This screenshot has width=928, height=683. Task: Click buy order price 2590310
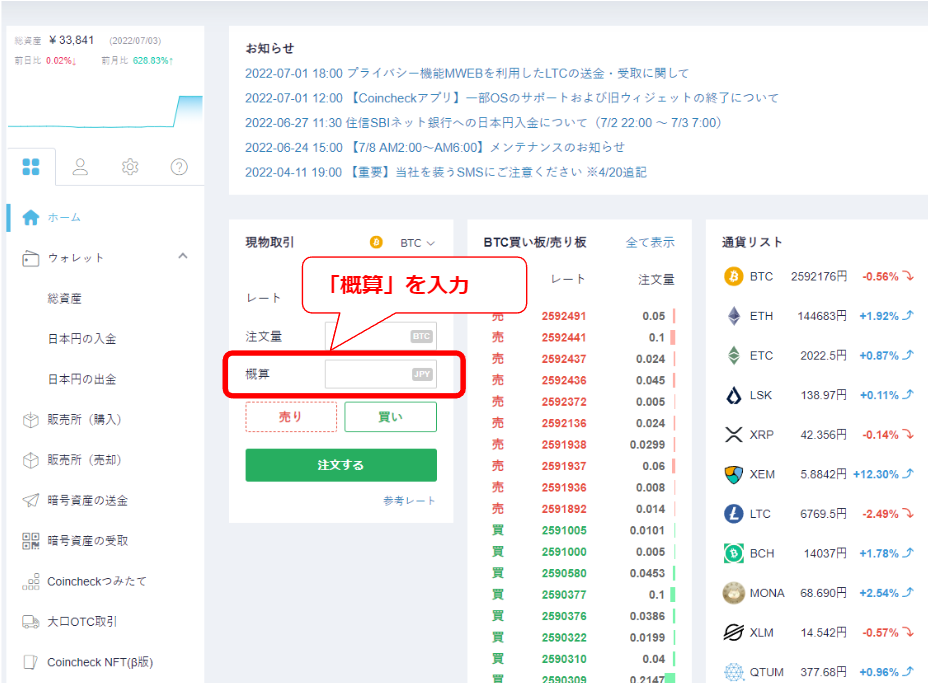click(564, 659)
